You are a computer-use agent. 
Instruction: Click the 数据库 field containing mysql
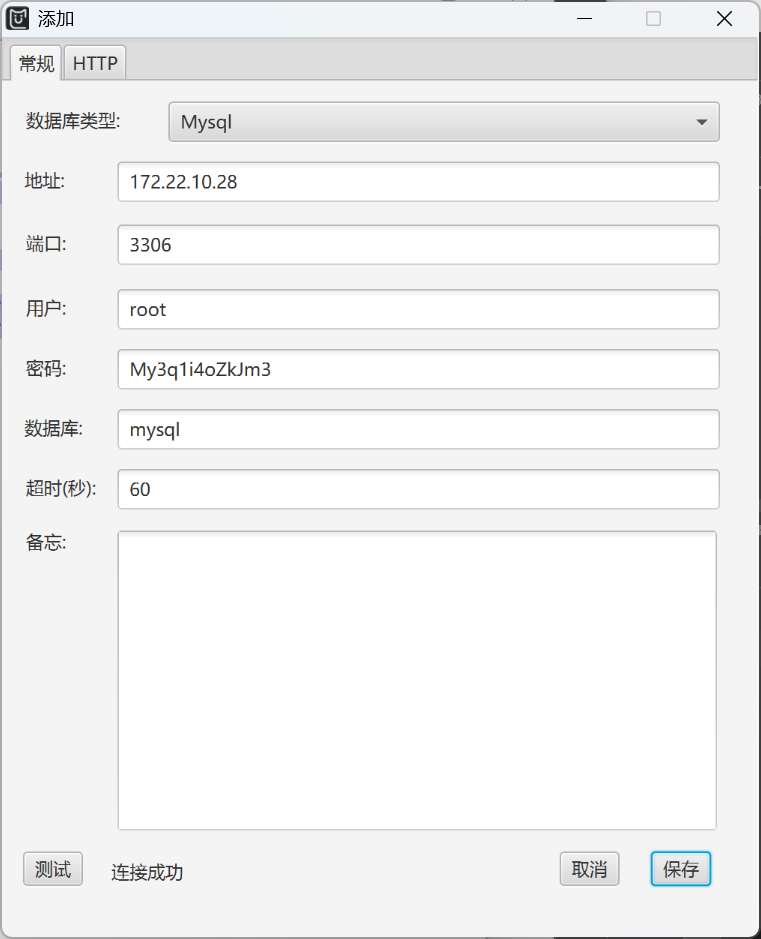(418, 429)
